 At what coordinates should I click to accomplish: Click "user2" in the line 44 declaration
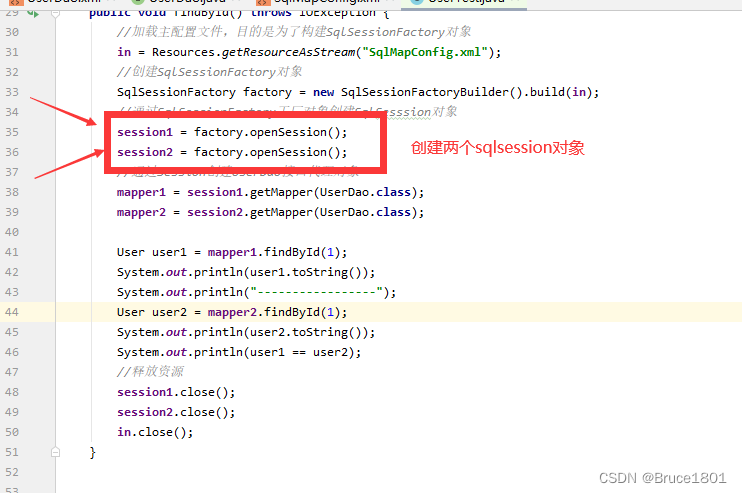[169, 312]
